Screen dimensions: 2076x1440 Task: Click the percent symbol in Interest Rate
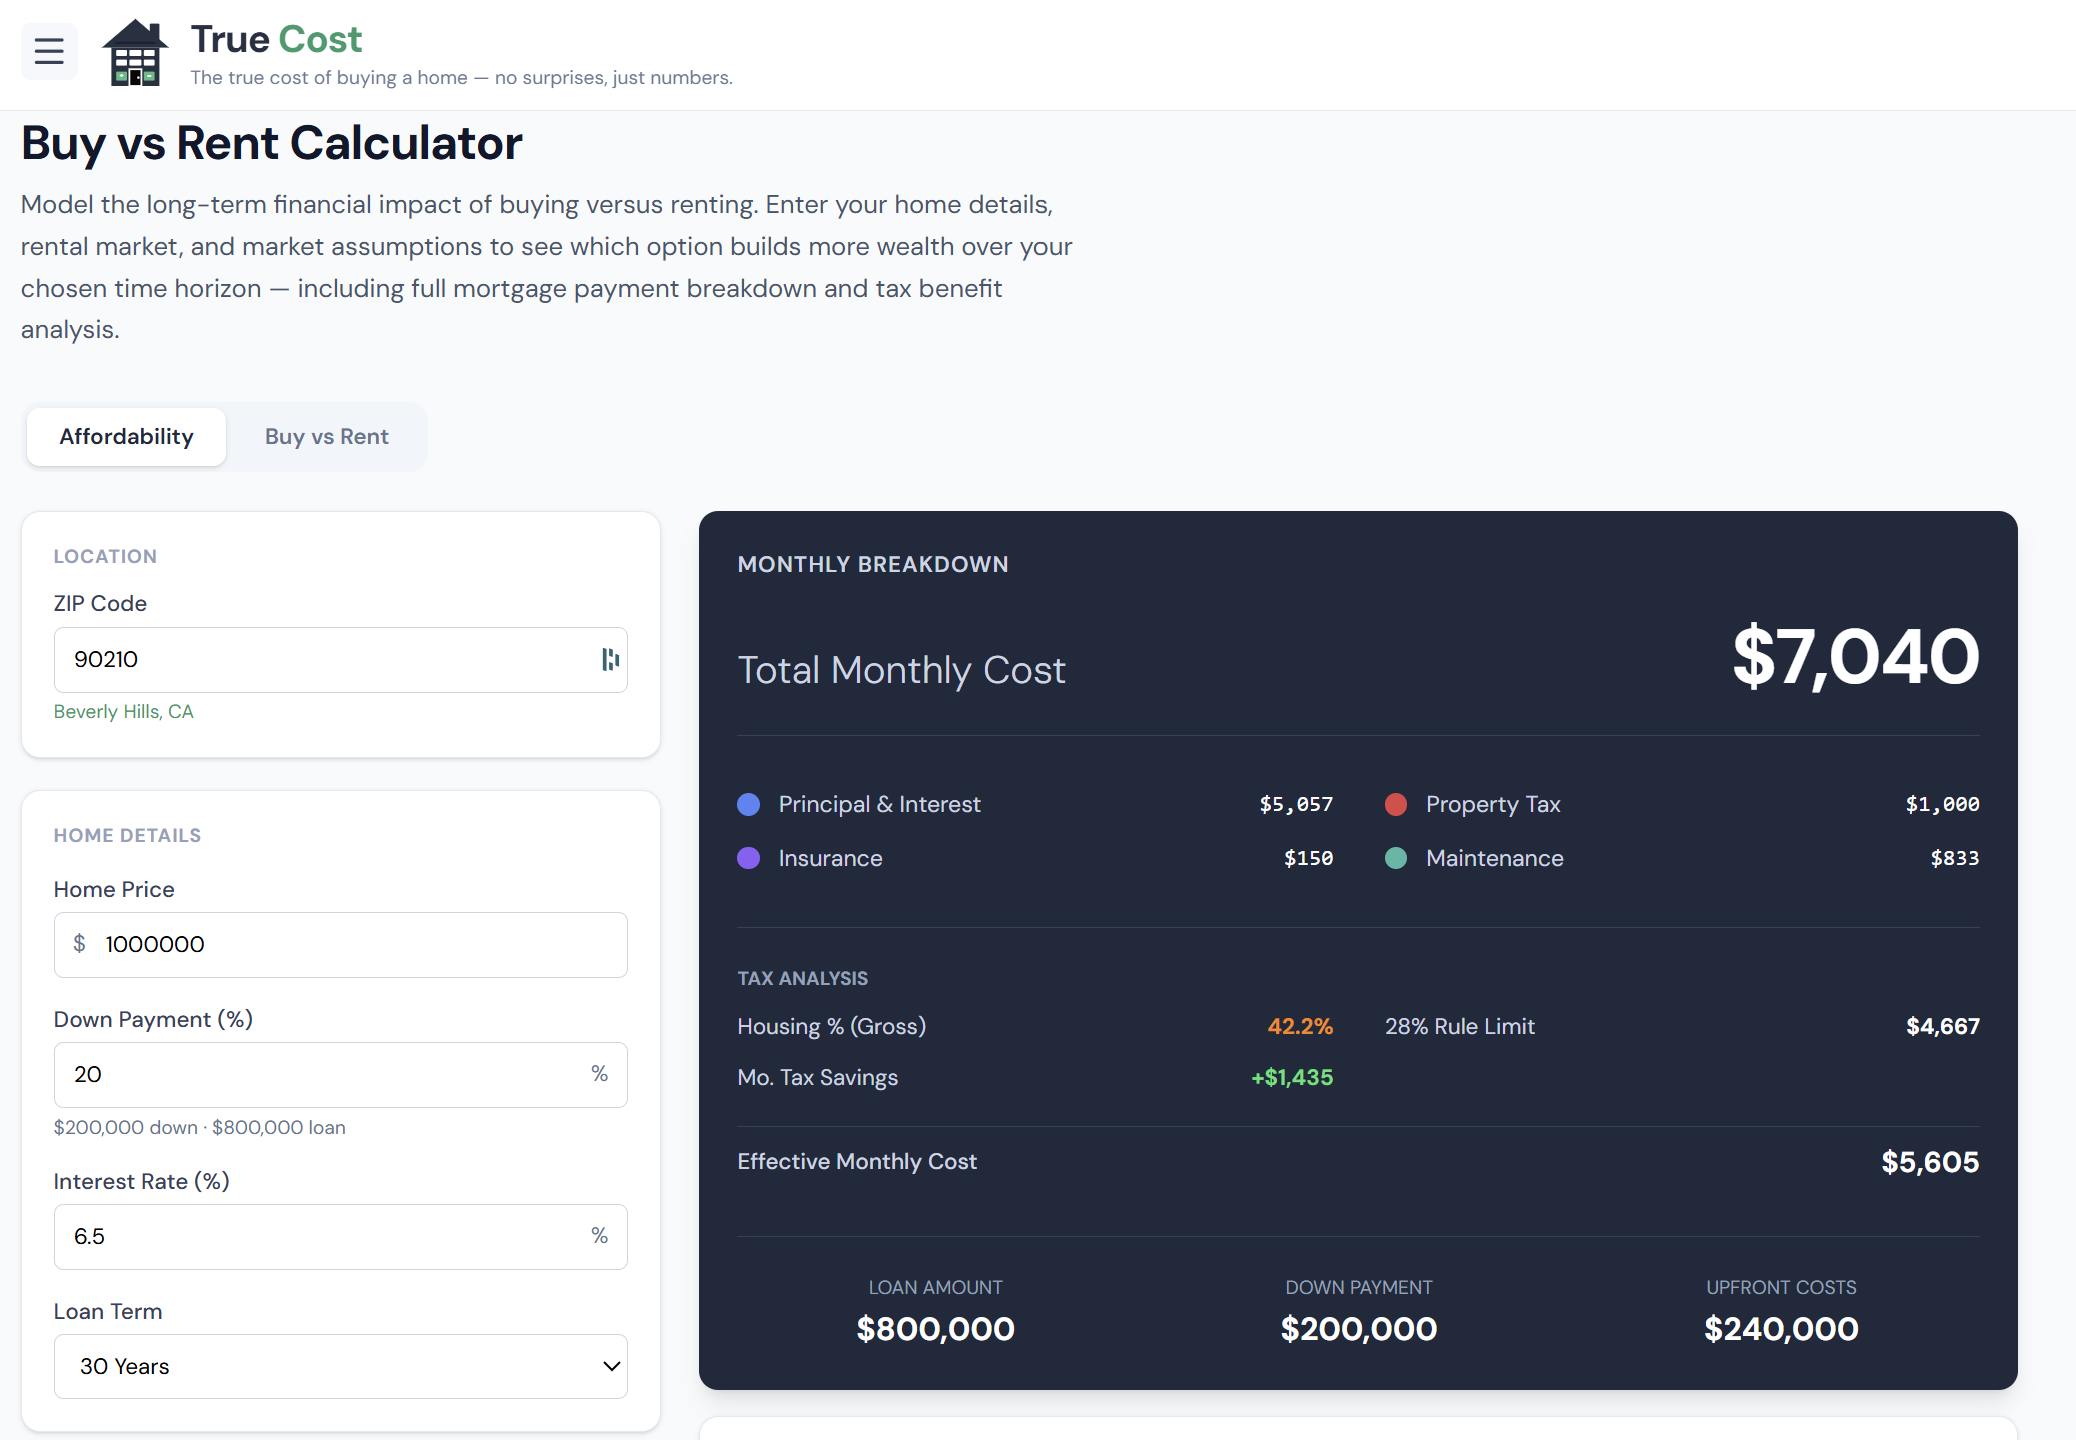pos(599,1236)
